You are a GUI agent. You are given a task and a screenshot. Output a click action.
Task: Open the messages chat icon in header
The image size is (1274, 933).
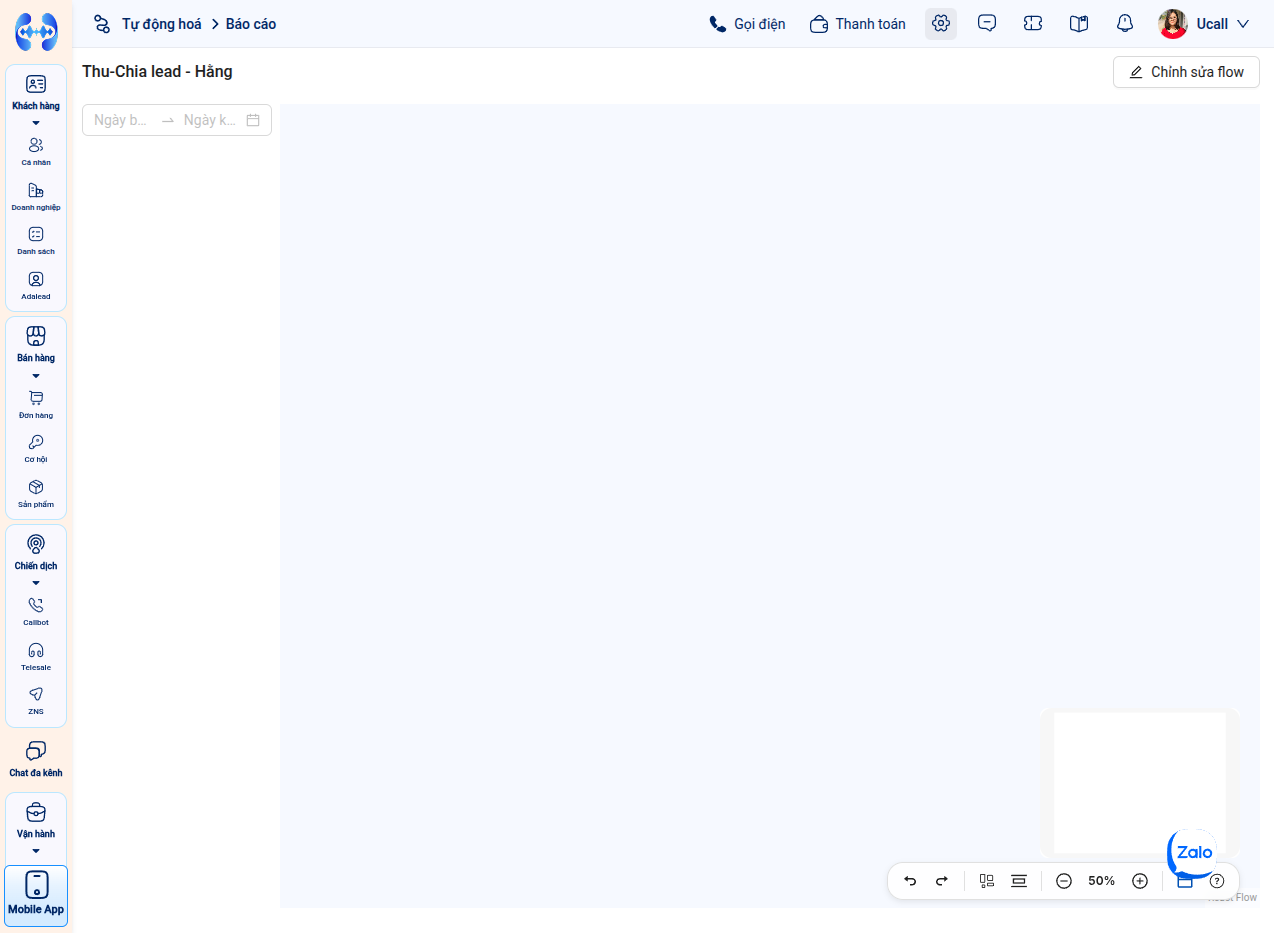(987, 24)
